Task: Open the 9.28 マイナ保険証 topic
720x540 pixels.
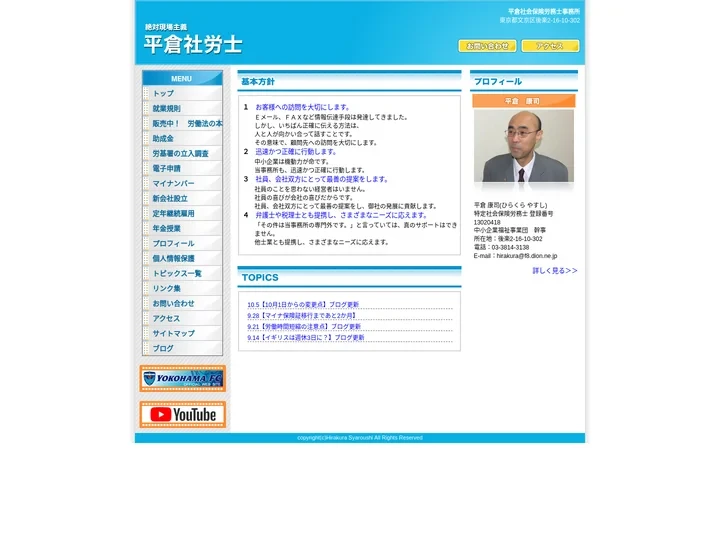Action: coord(302,315)
